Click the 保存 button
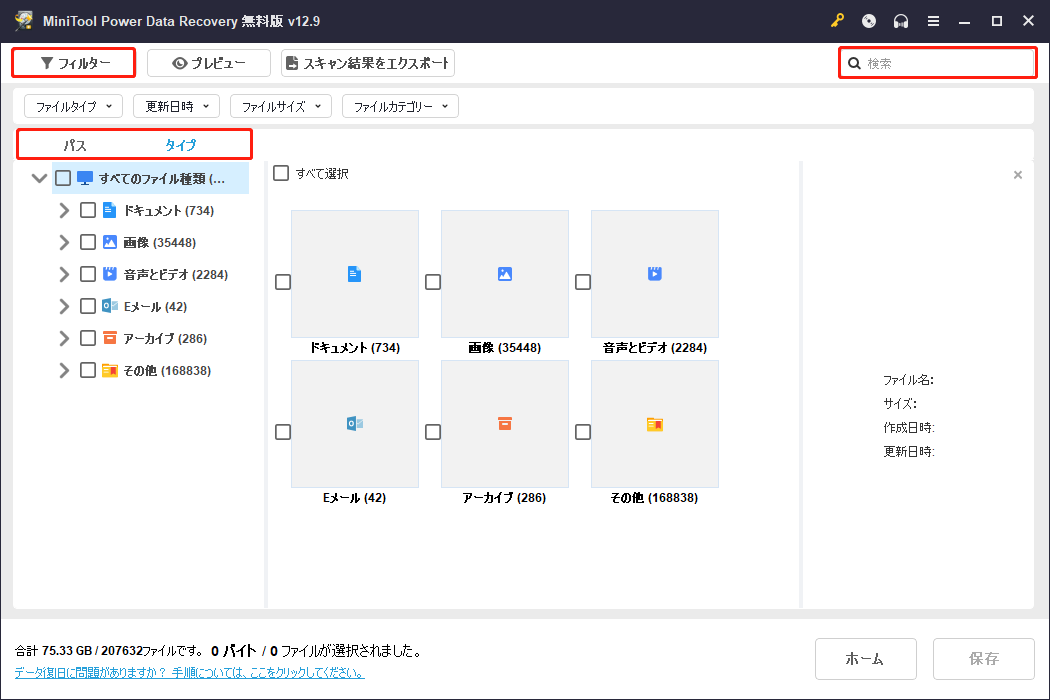 pos(984,658)
